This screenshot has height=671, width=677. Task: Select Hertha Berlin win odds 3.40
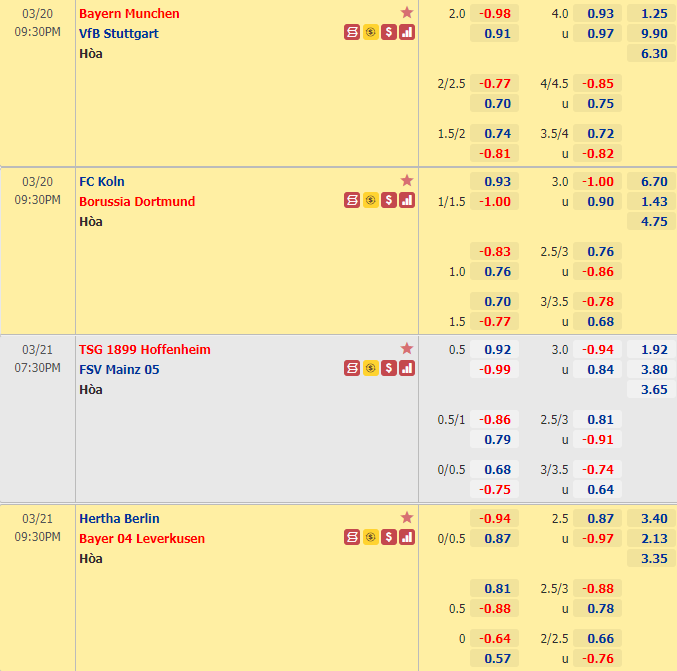pos(651,518)
